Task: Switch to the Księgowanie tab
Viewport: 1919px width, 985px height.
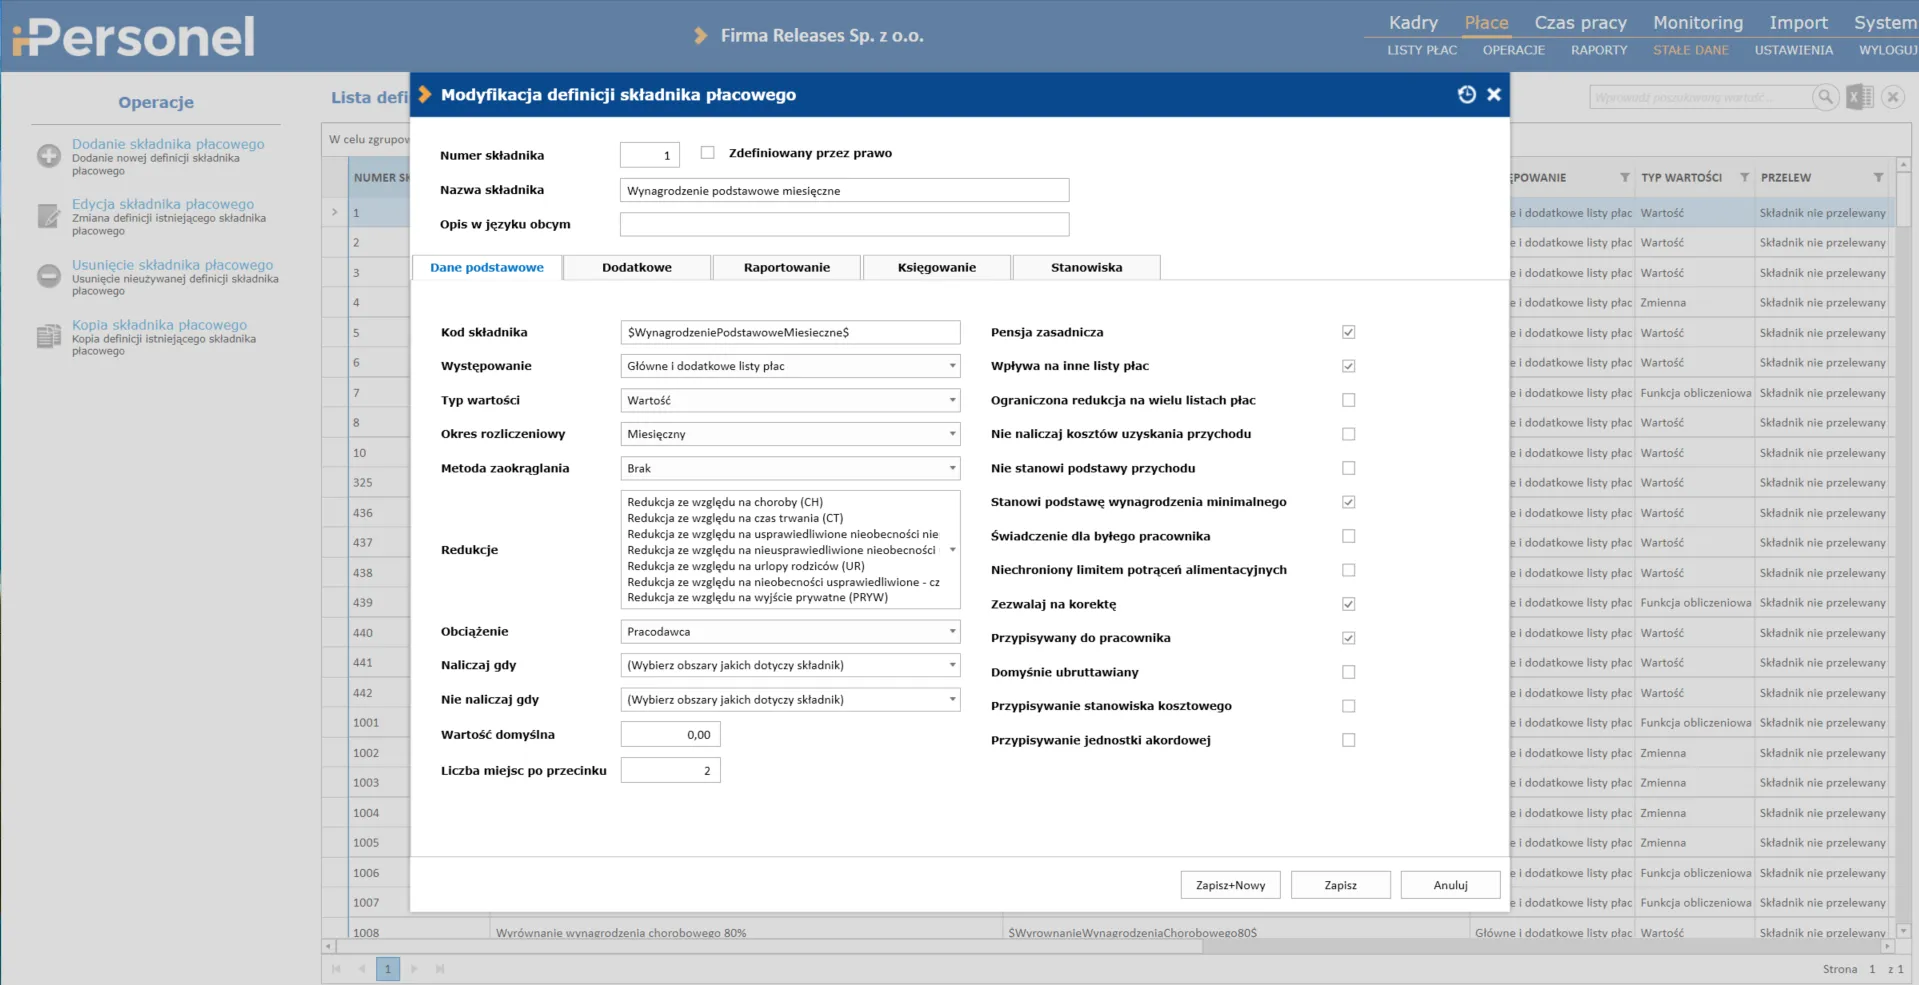Action: [936, 267]
